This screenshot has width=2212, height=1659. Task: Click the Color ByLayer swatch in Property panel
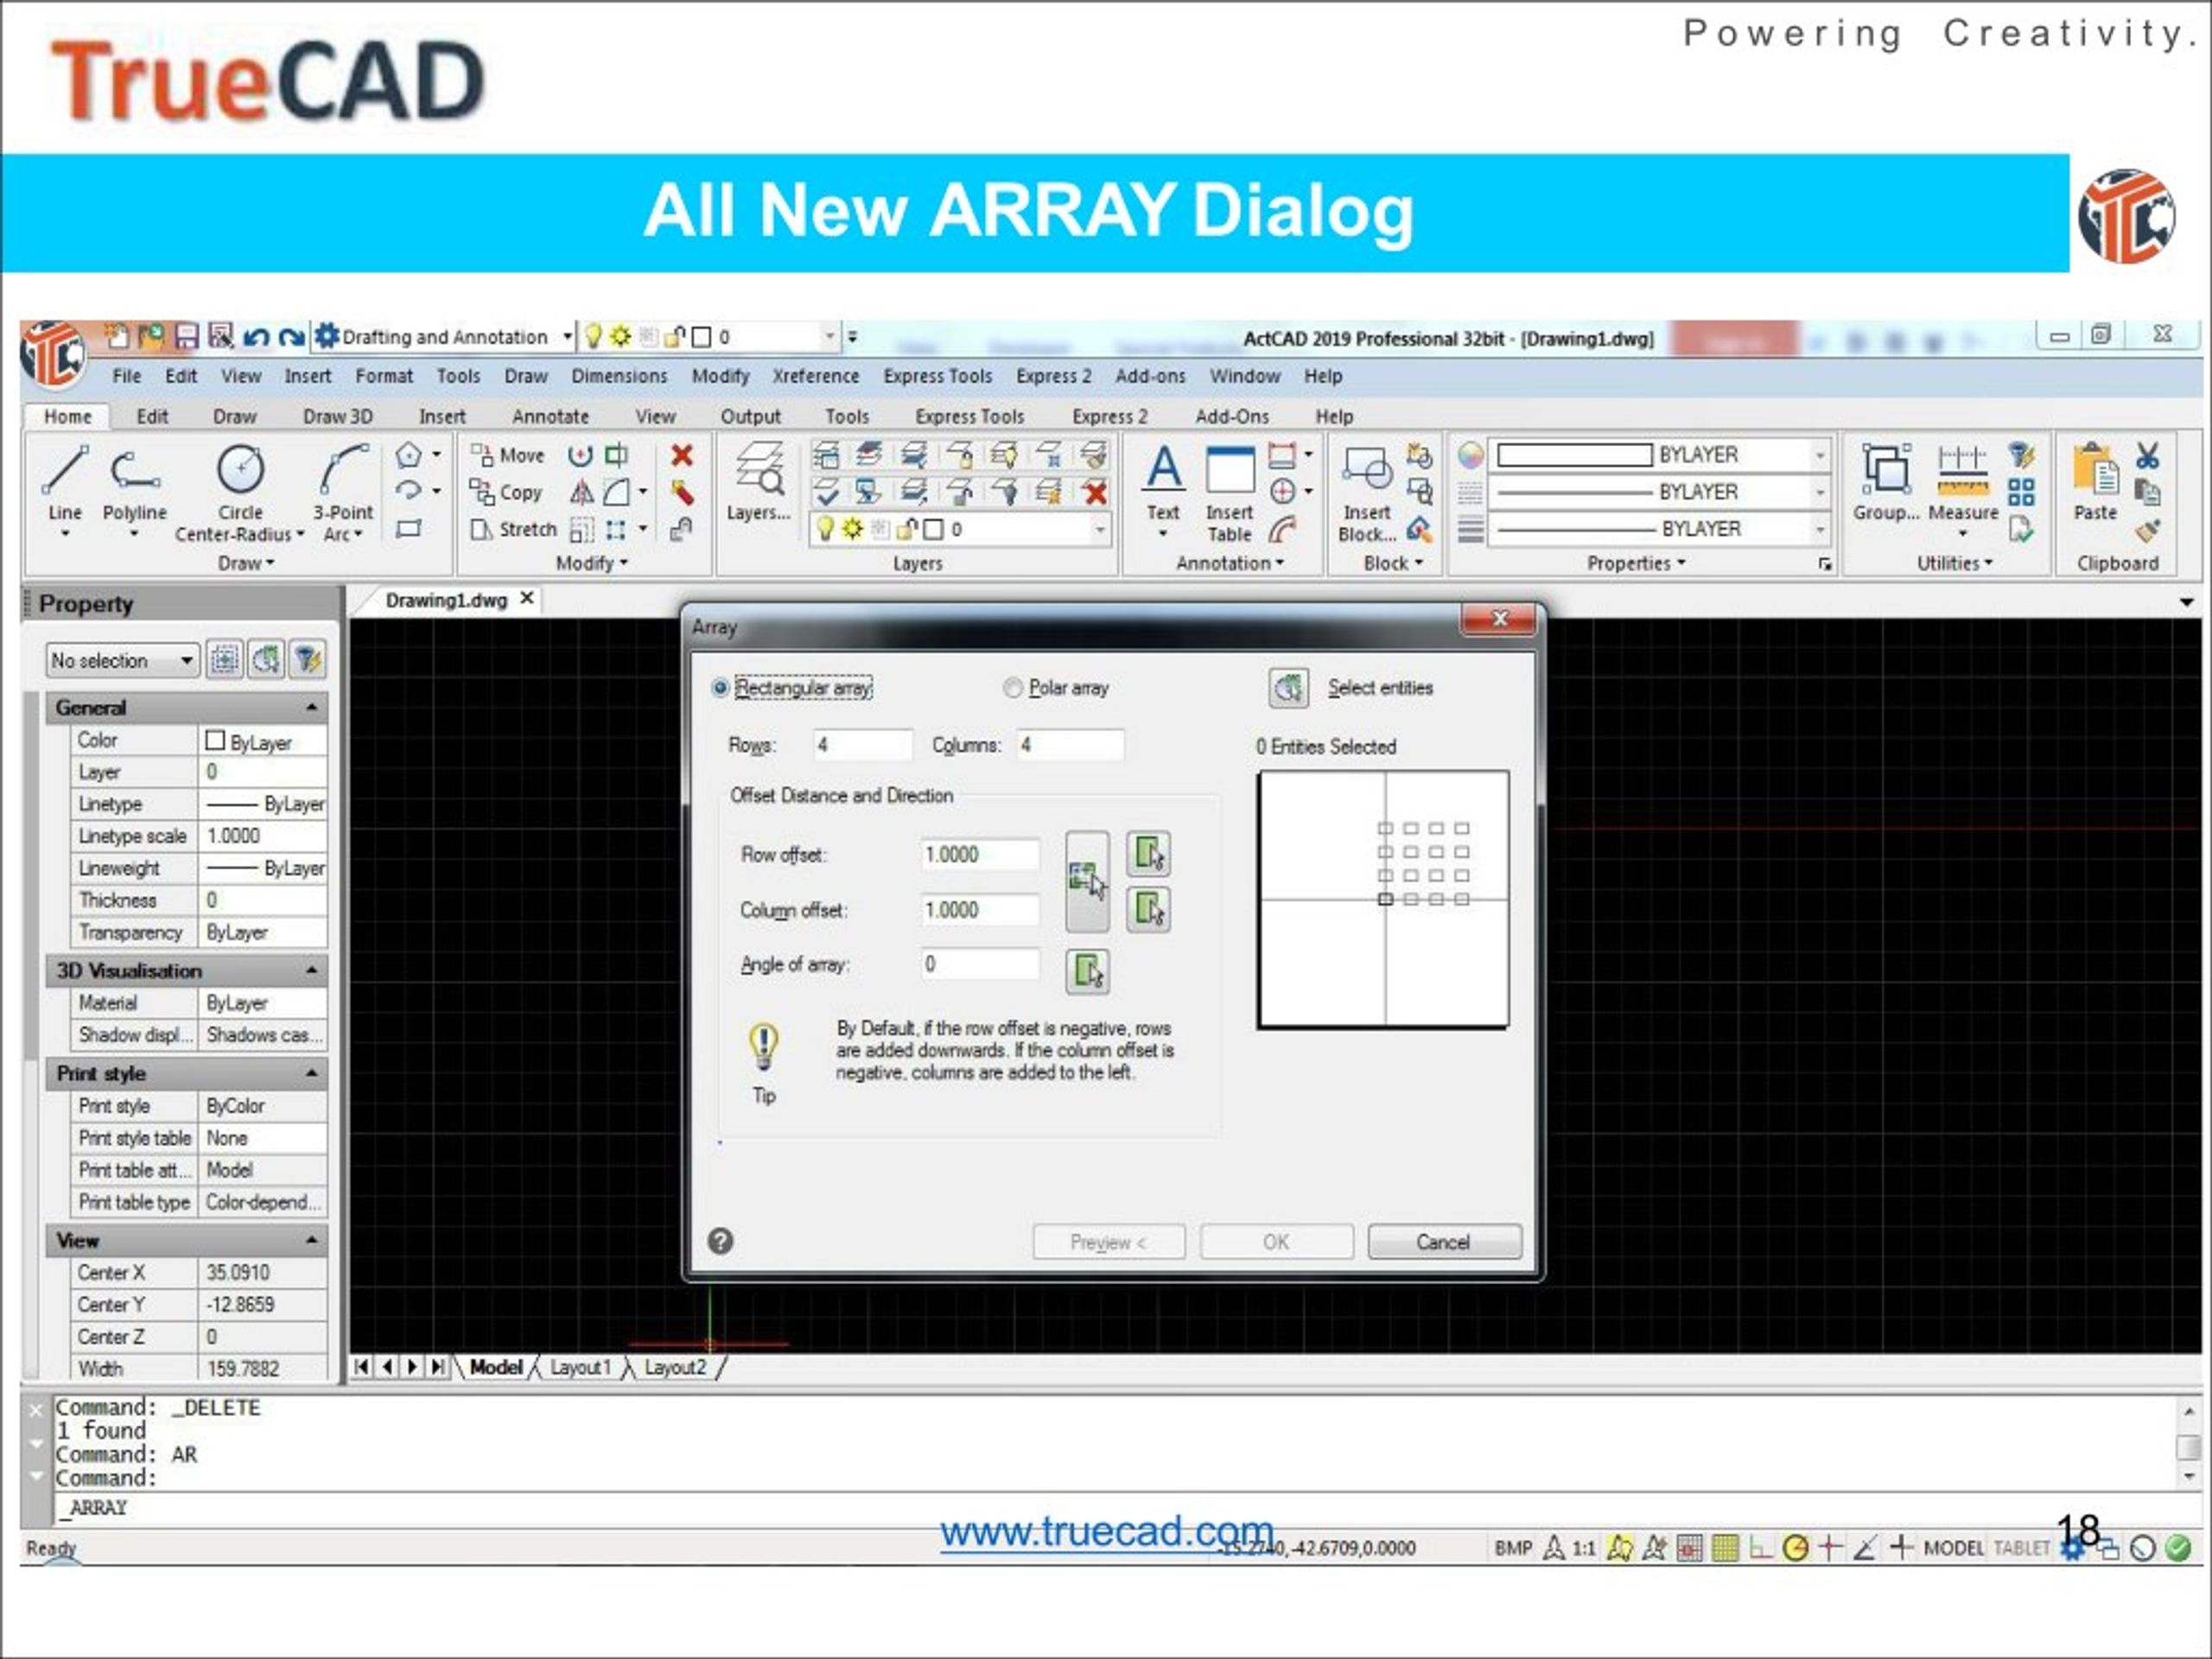[x=214, y=741]
